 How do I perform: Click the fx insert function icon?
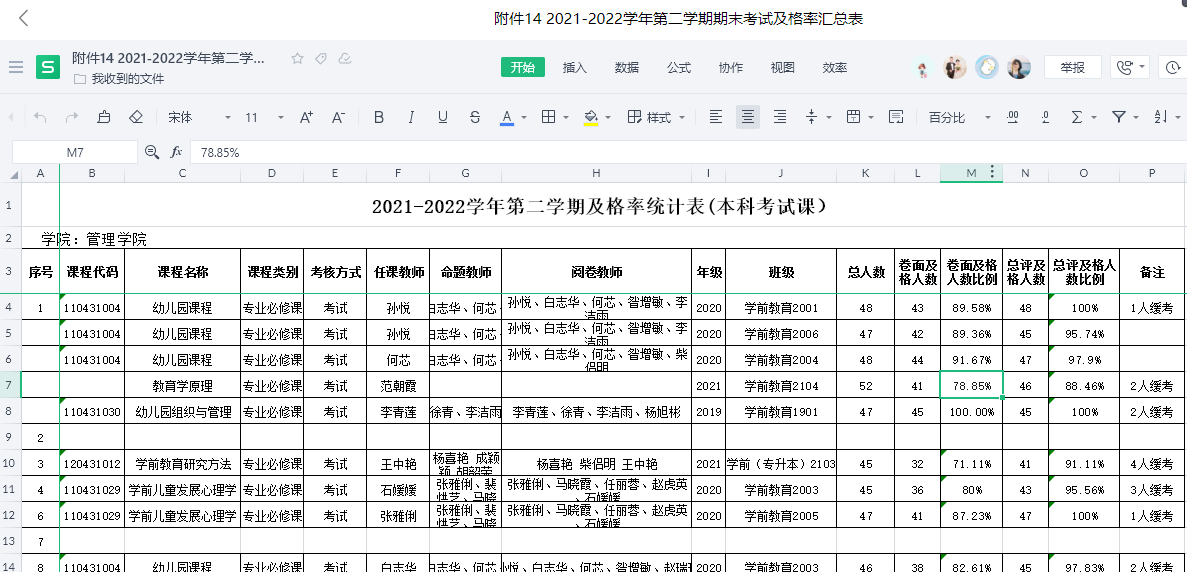(176, 152)
